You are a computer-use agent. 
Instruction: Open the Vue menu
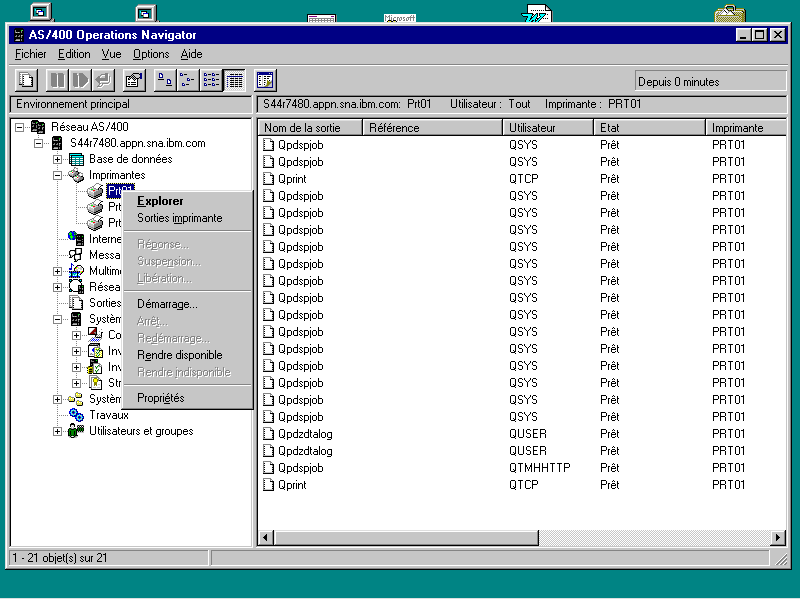111,54
